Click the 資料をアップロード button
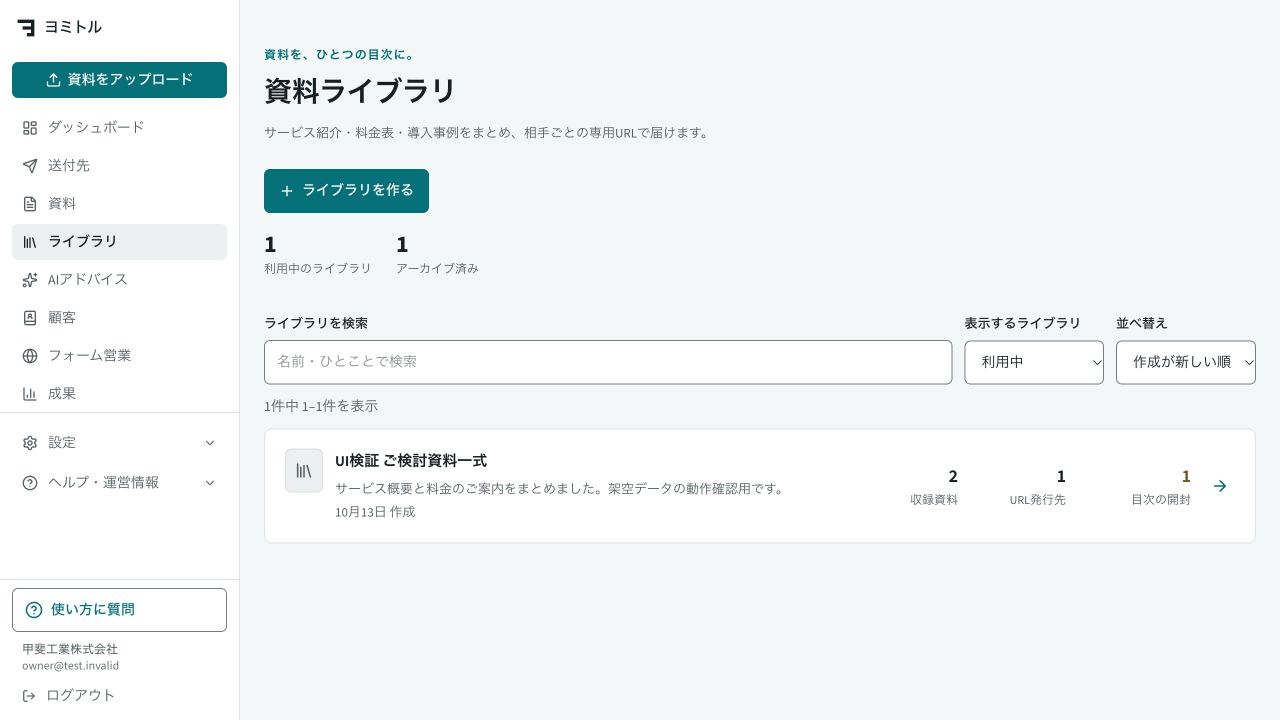 click(x=120, y=80)
